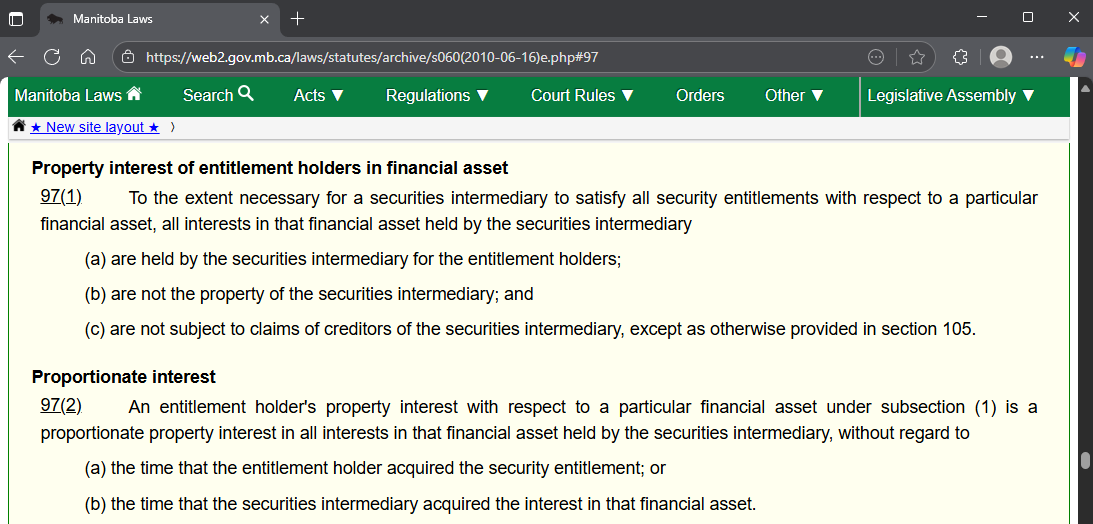Open the browser settings ellipsis menu
This screenshot has width=1093, height=524.
click(x=1037, y=57)
